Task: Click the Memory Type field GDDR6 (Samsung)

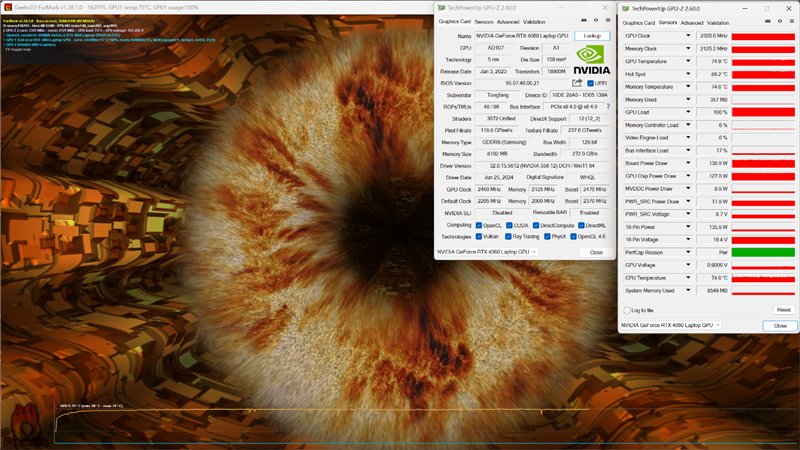Action: pos(504,142)
